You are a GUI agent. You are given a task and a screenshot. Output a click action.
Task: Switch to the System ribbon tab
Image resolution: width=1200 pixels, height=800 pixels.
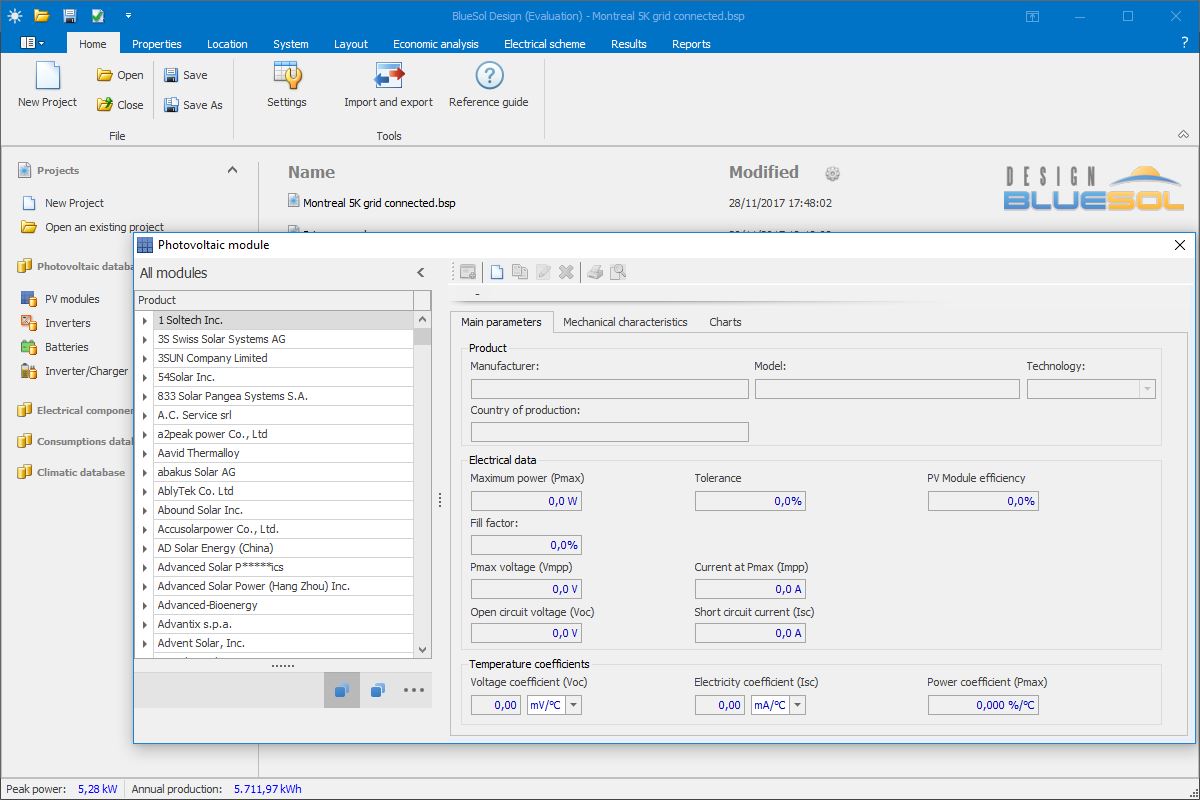[291, 44]
